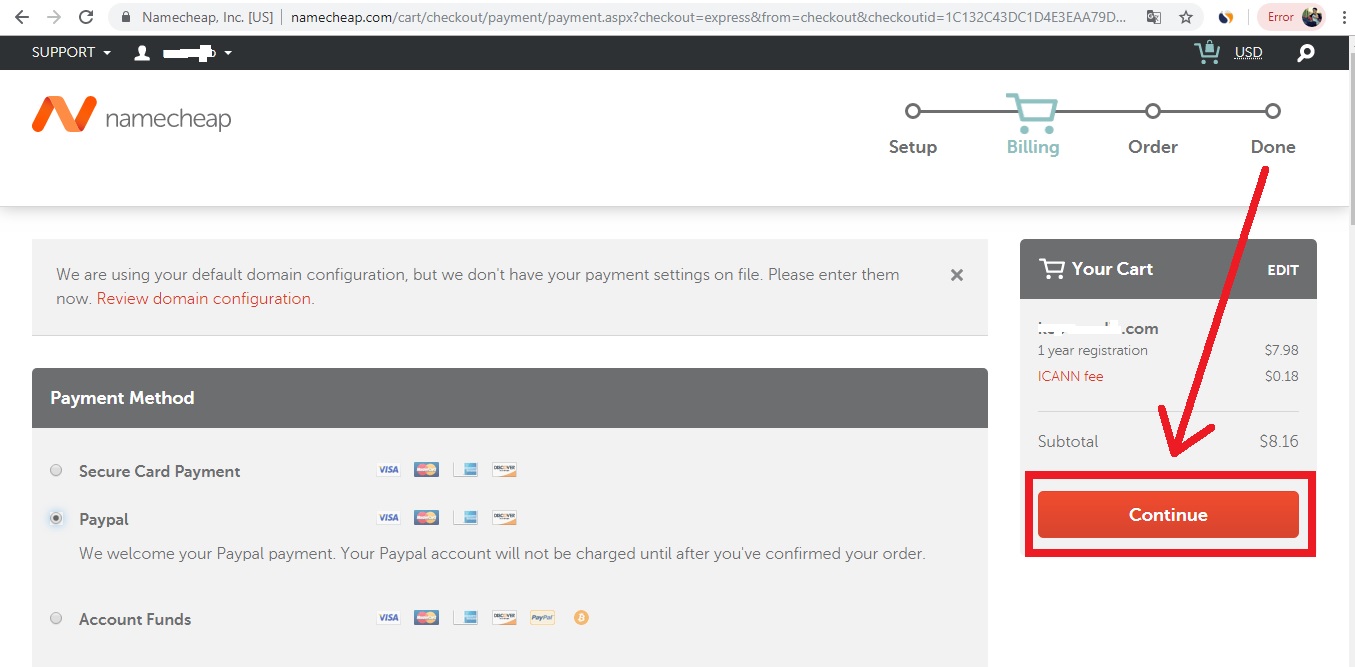Click the address bar URL

point(708,17)
